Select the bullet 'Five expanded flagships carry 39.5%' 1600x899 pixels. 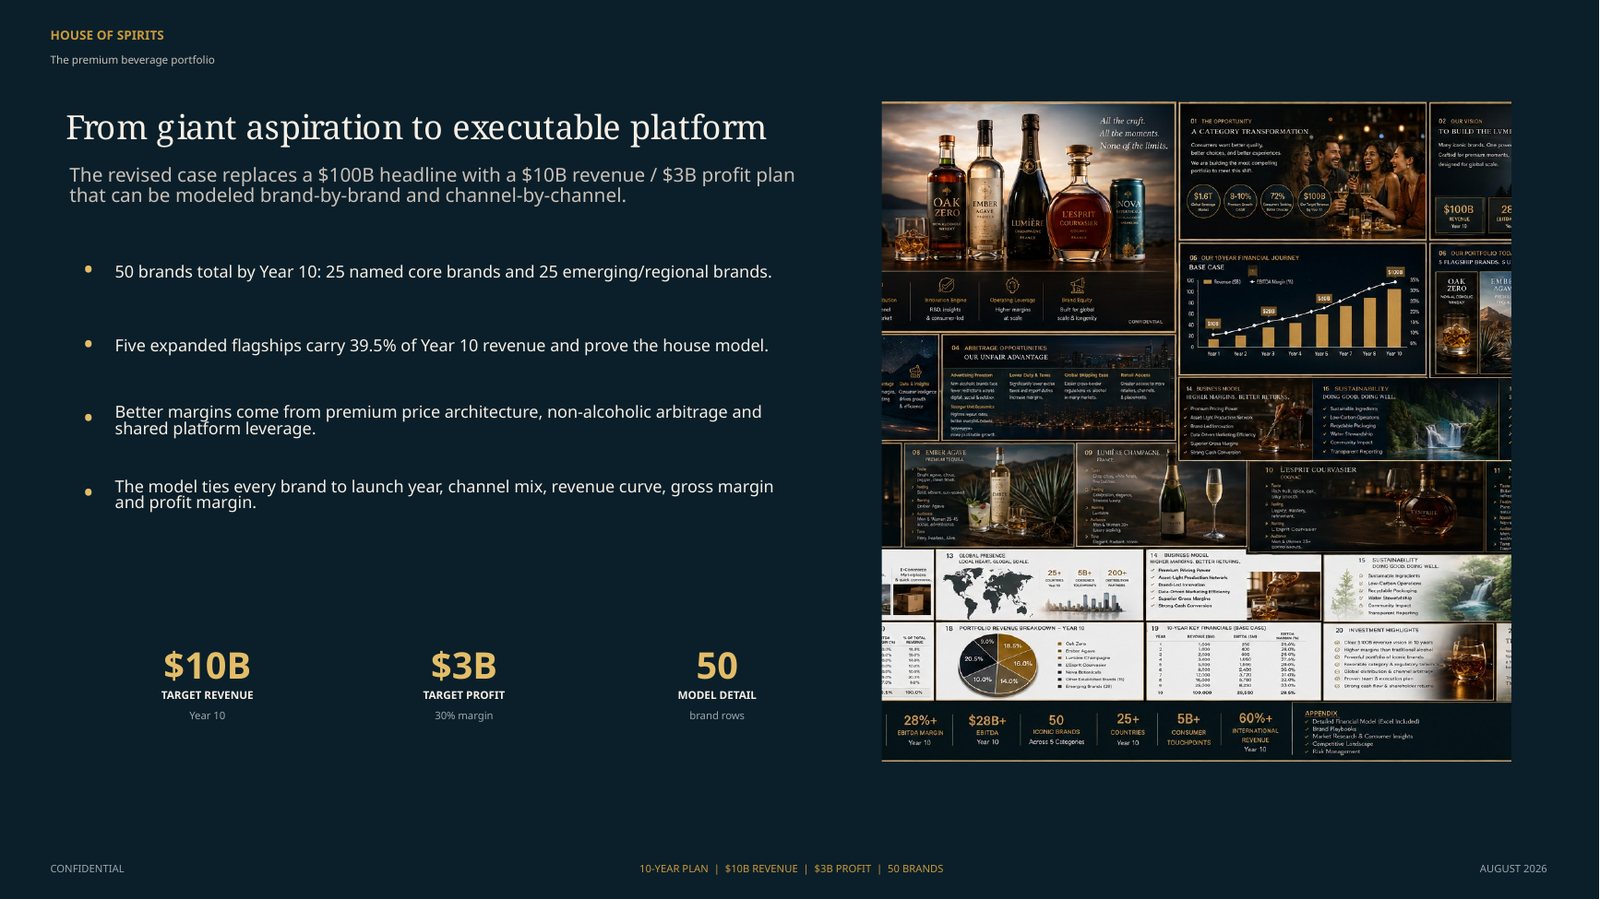pos(441,346)
